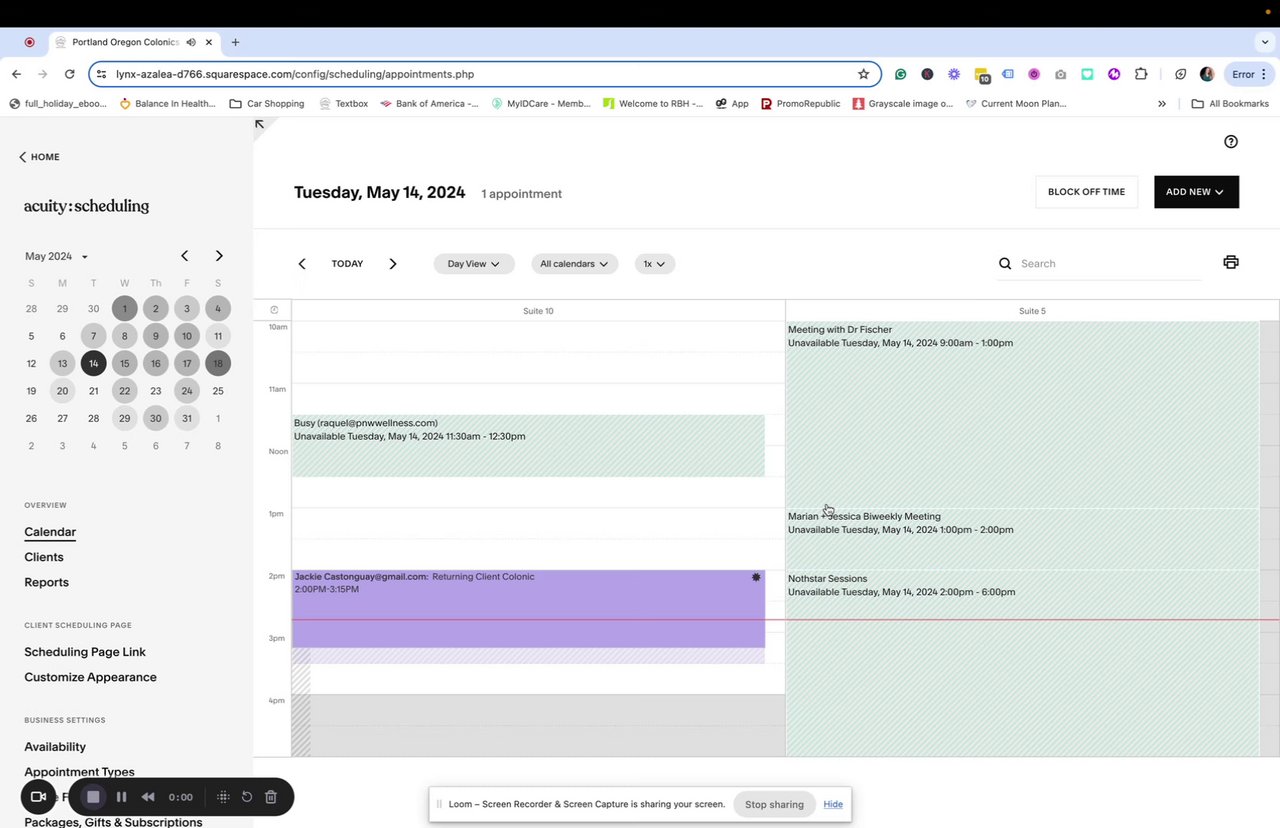Expand the ADD NEW dropdown button
1280x828 pixels.
click(x=1196, y=192)
